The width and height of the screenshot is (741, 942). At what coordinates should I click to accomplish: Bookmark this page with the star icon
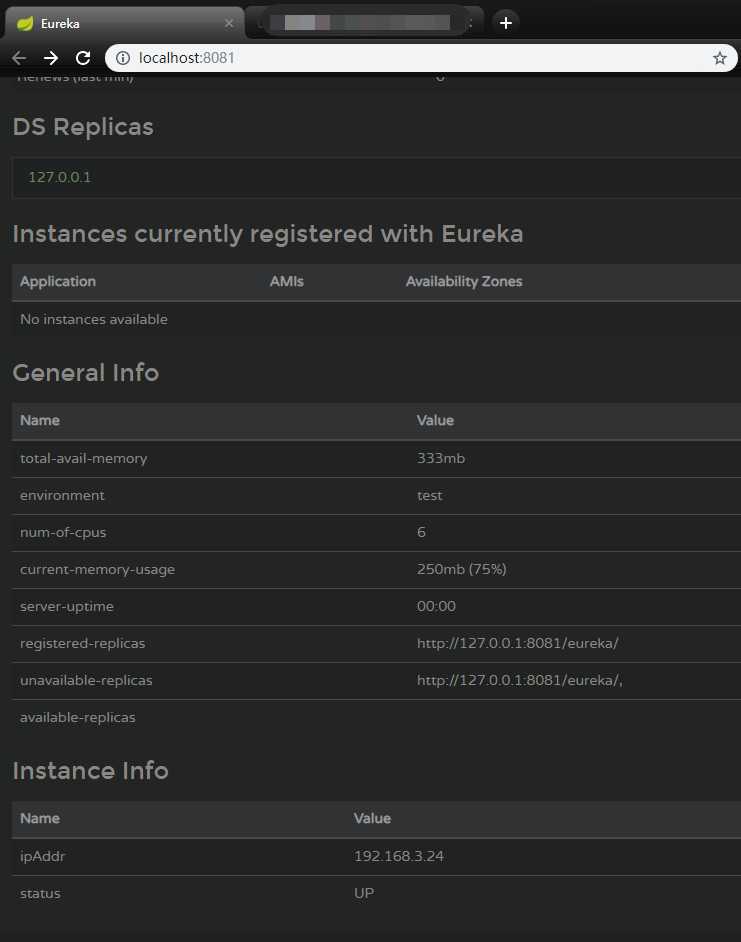pyautogui.click(x=719, y=58)
